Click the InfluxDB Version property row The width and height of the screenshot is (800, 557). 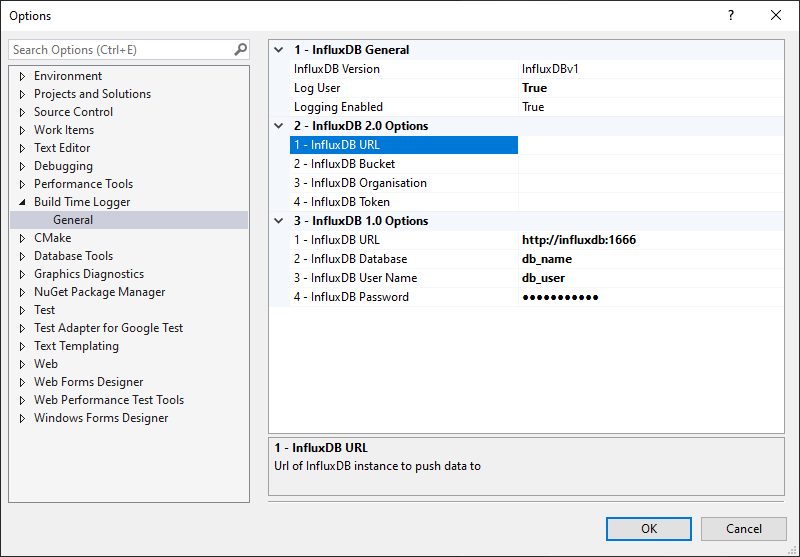(x=536, y=69)
